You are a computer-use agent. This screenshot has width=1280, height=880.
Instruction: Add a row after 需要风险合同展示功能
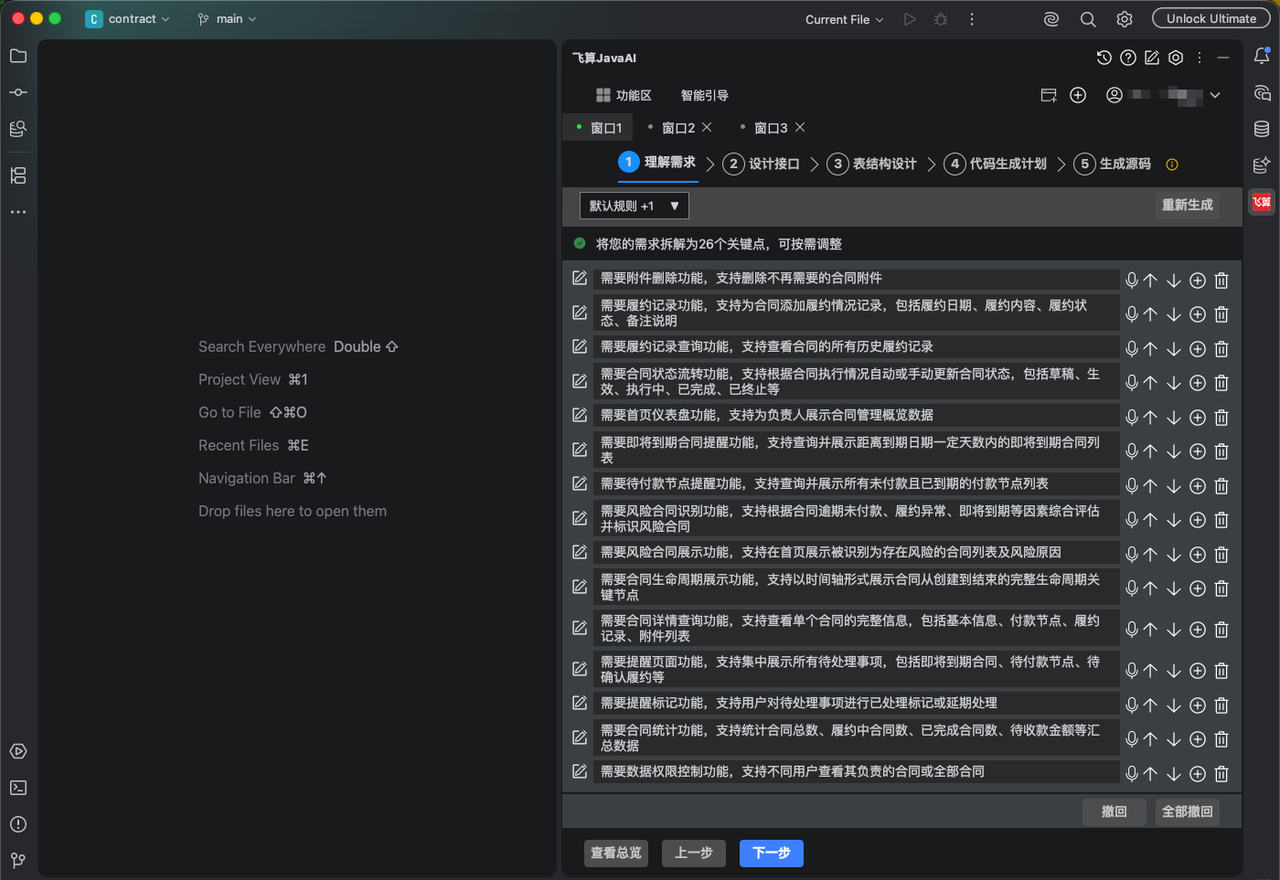coord(1197,554)
